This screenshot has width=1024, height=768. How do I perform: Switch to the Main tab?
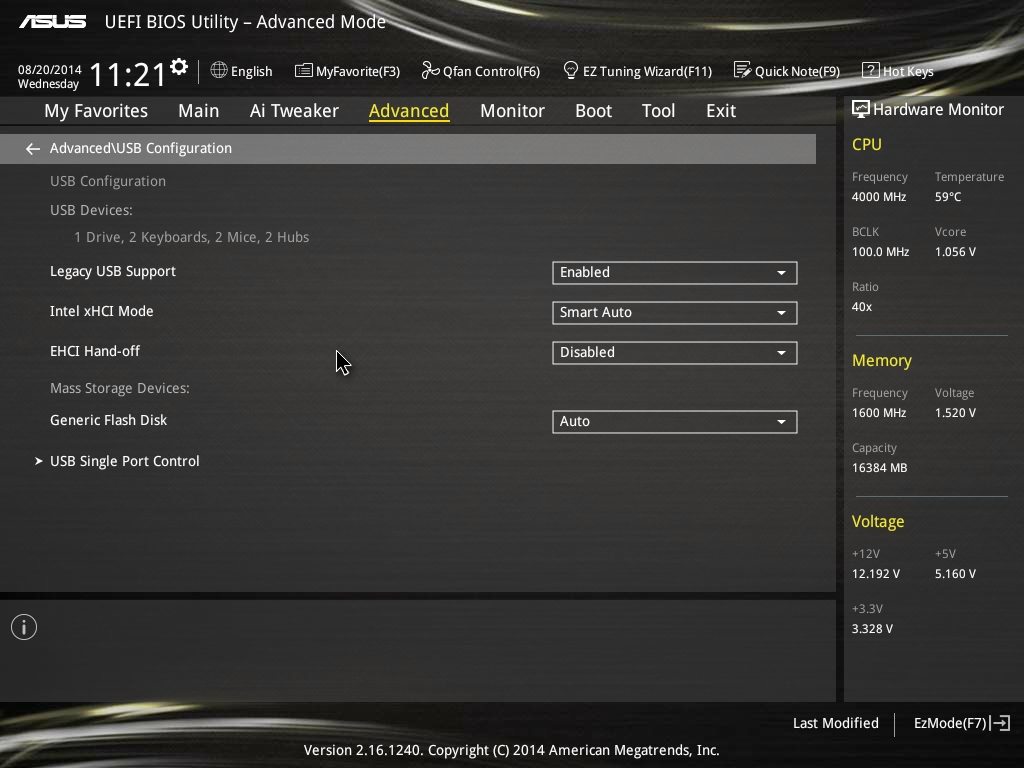click(199, 111)
